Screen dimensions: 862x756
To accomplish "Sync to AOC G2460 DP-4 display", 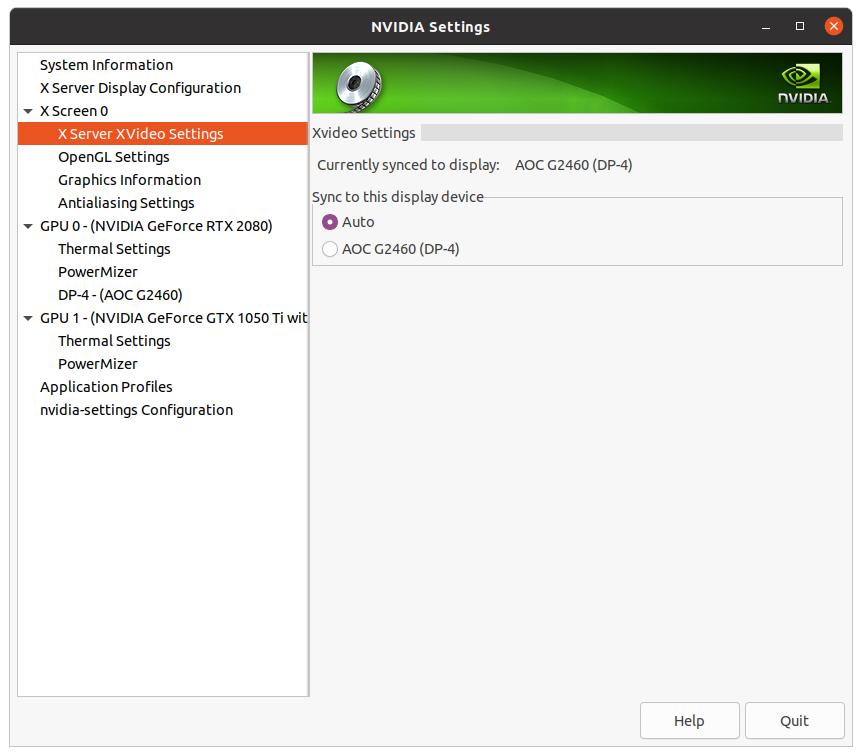I will click(x=330, y=249).
